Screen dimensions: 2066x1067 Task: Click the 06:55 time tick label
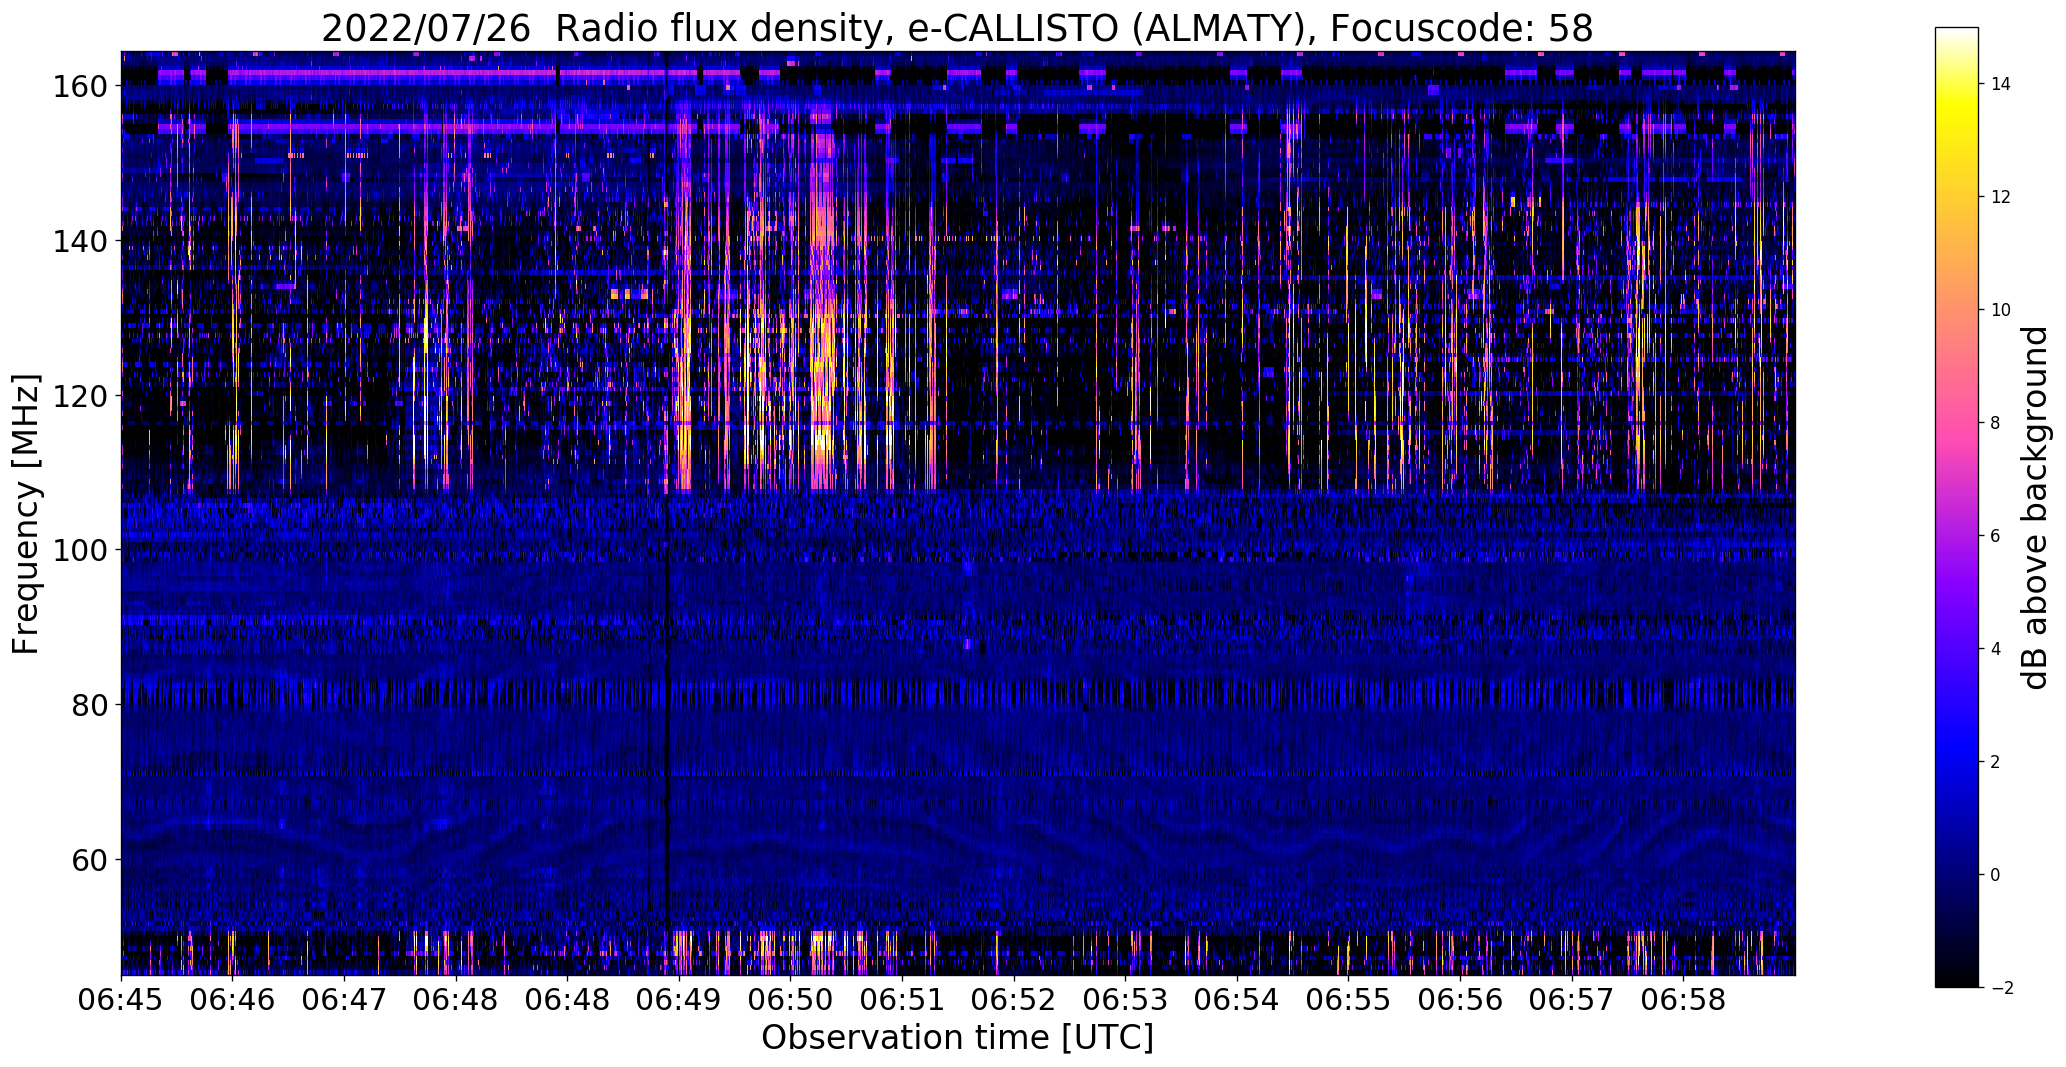point(1349,1000)
